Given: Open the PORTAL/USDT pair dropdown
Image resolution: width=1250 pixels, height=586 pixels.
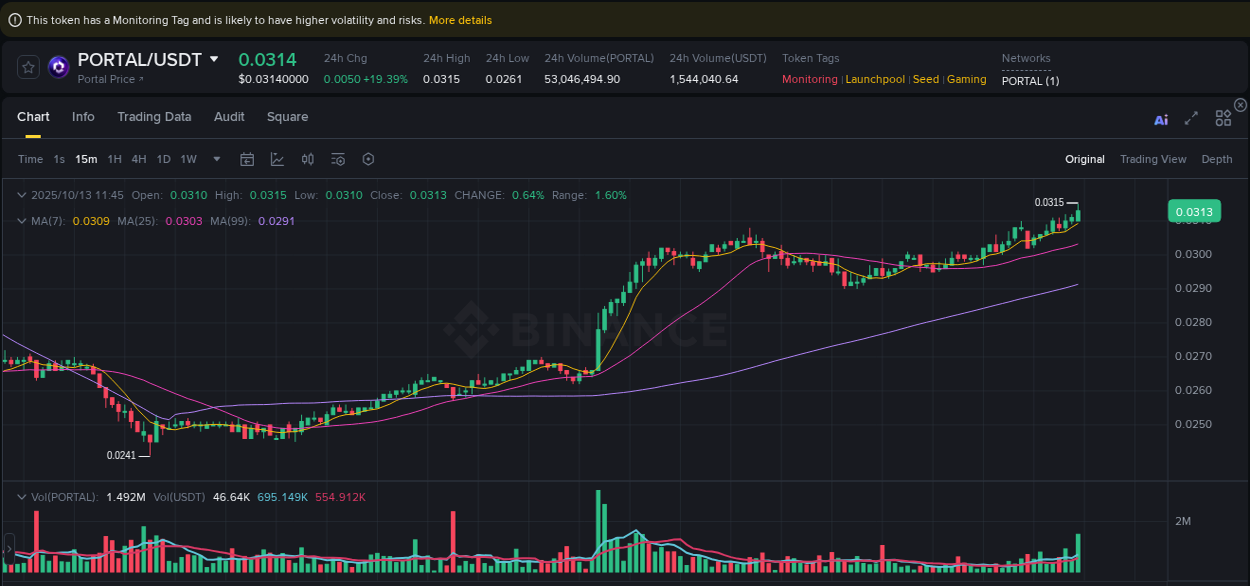Looking at the screenshot, I should pos(215,59).
